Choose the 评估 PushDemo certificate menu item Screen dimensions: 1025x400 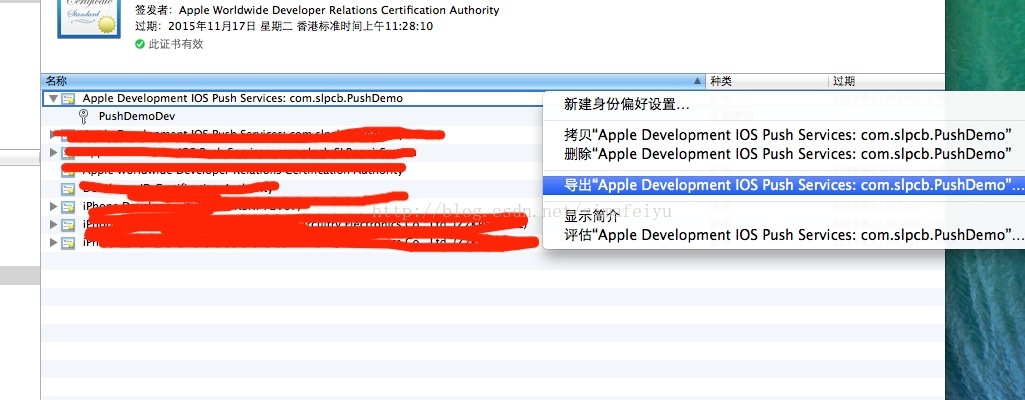click(783, 235)
